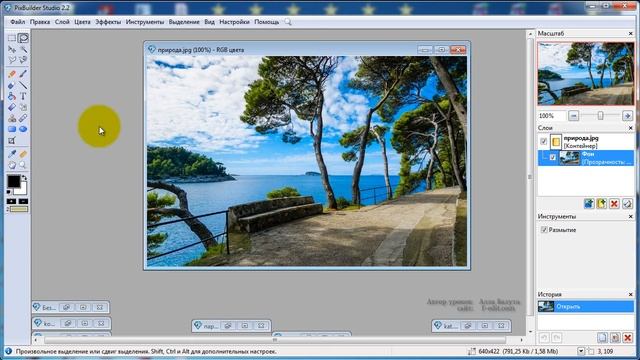
Task: Restore the minimized пар... document window
Action: click(228, 326)
